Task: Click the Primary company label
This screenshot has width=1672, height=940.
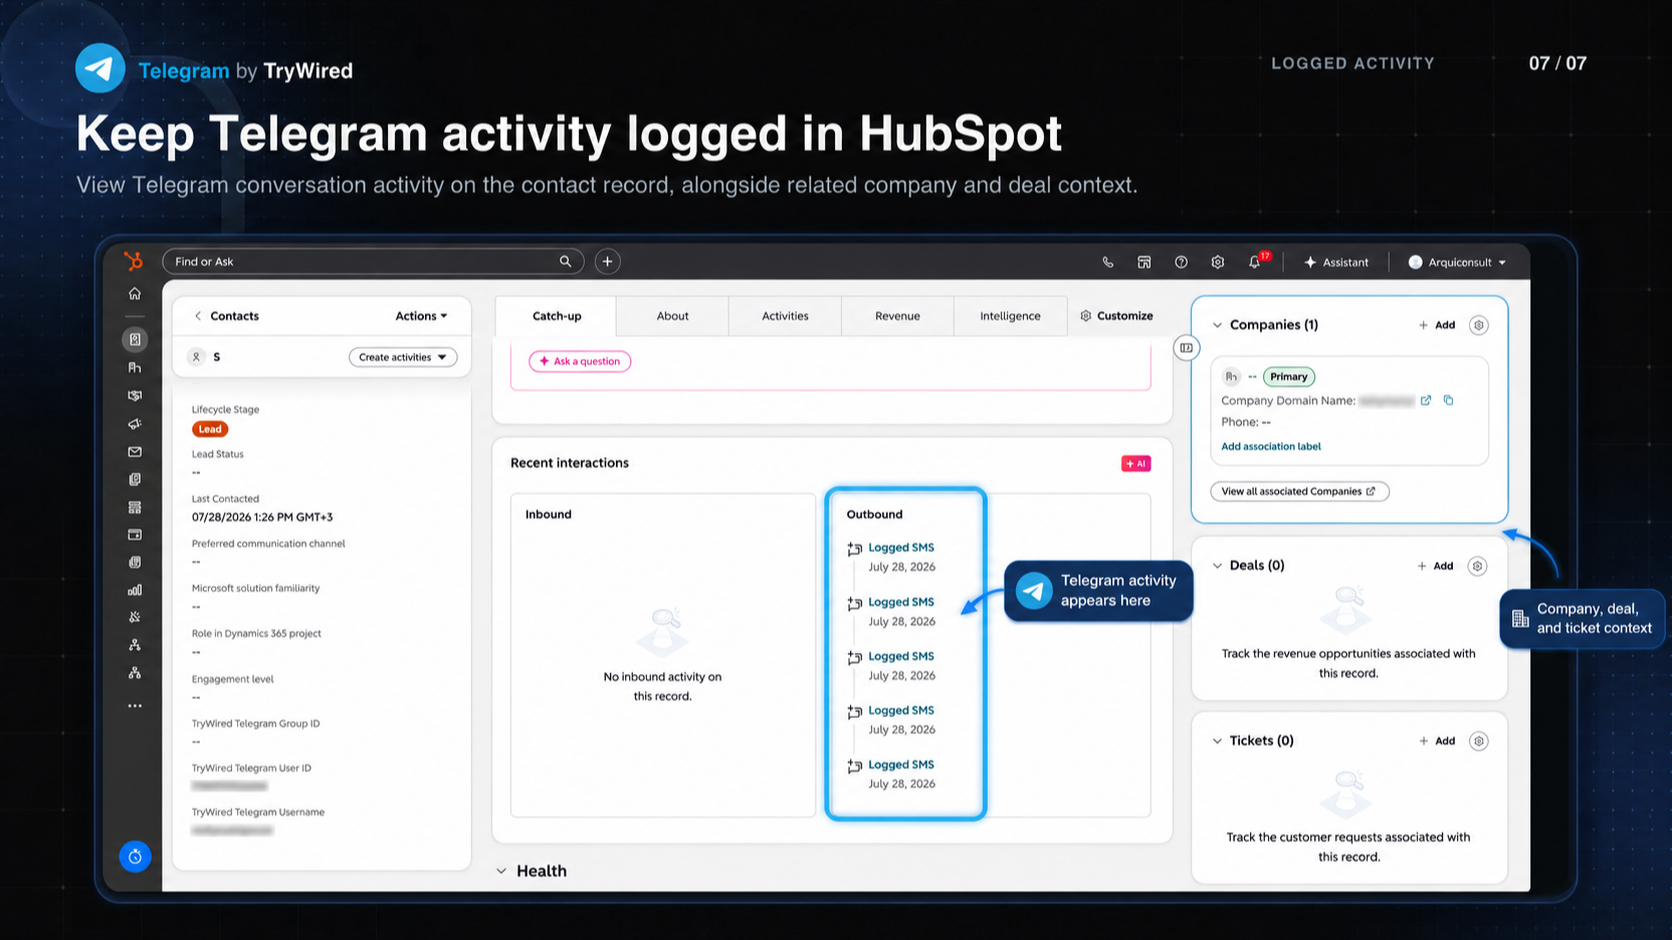Action: point(1289,377)
